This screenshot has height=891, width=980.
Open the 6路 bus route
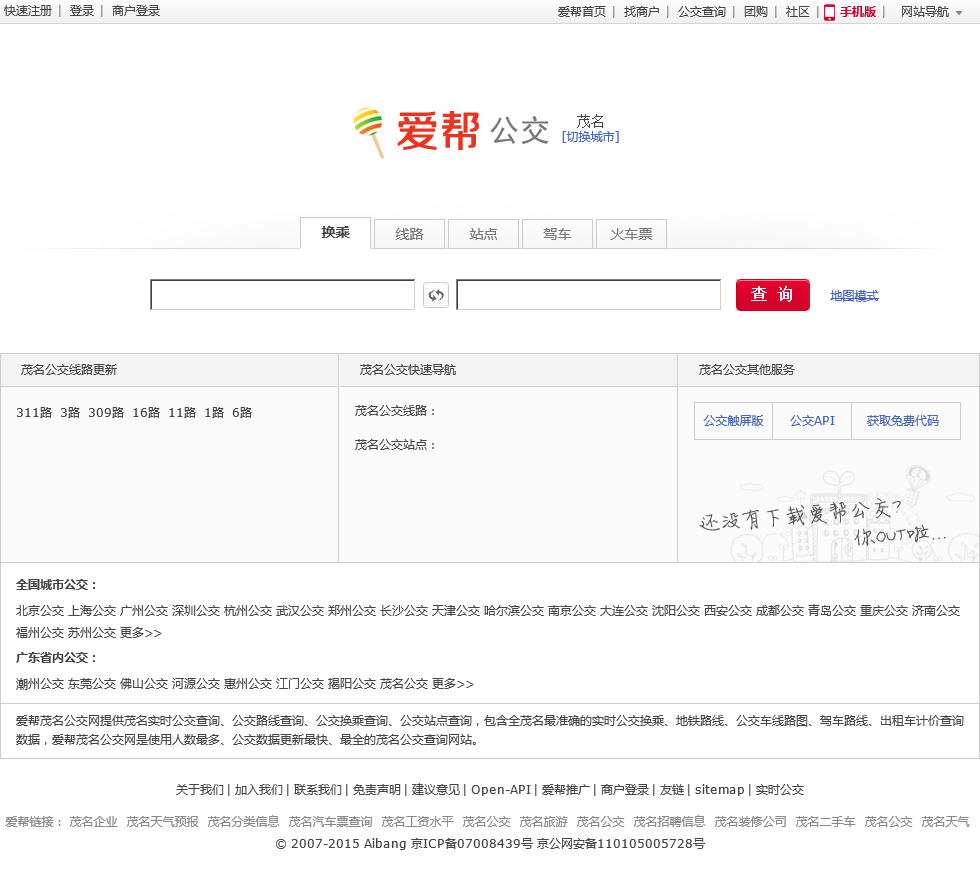(242, 412)
